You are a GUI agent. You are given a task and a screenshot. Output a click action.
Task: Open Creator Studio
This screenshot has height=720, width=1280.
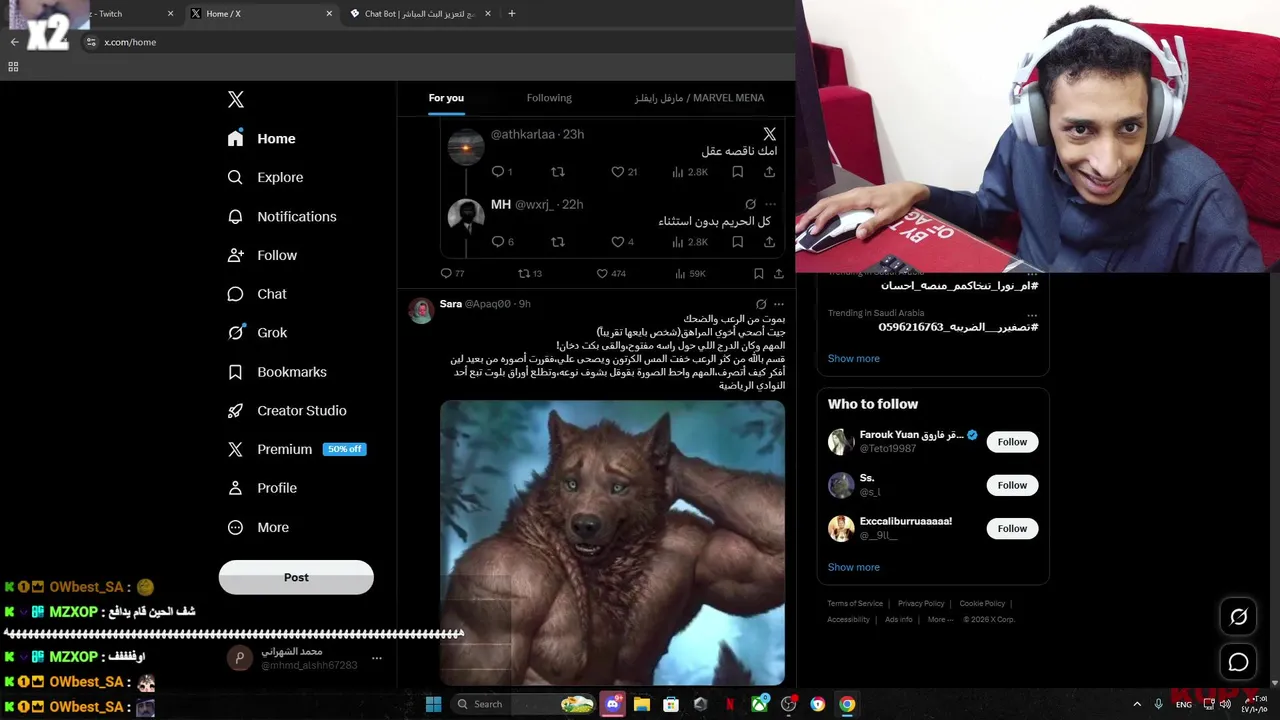pyautogui.click(x=287, y=411)
